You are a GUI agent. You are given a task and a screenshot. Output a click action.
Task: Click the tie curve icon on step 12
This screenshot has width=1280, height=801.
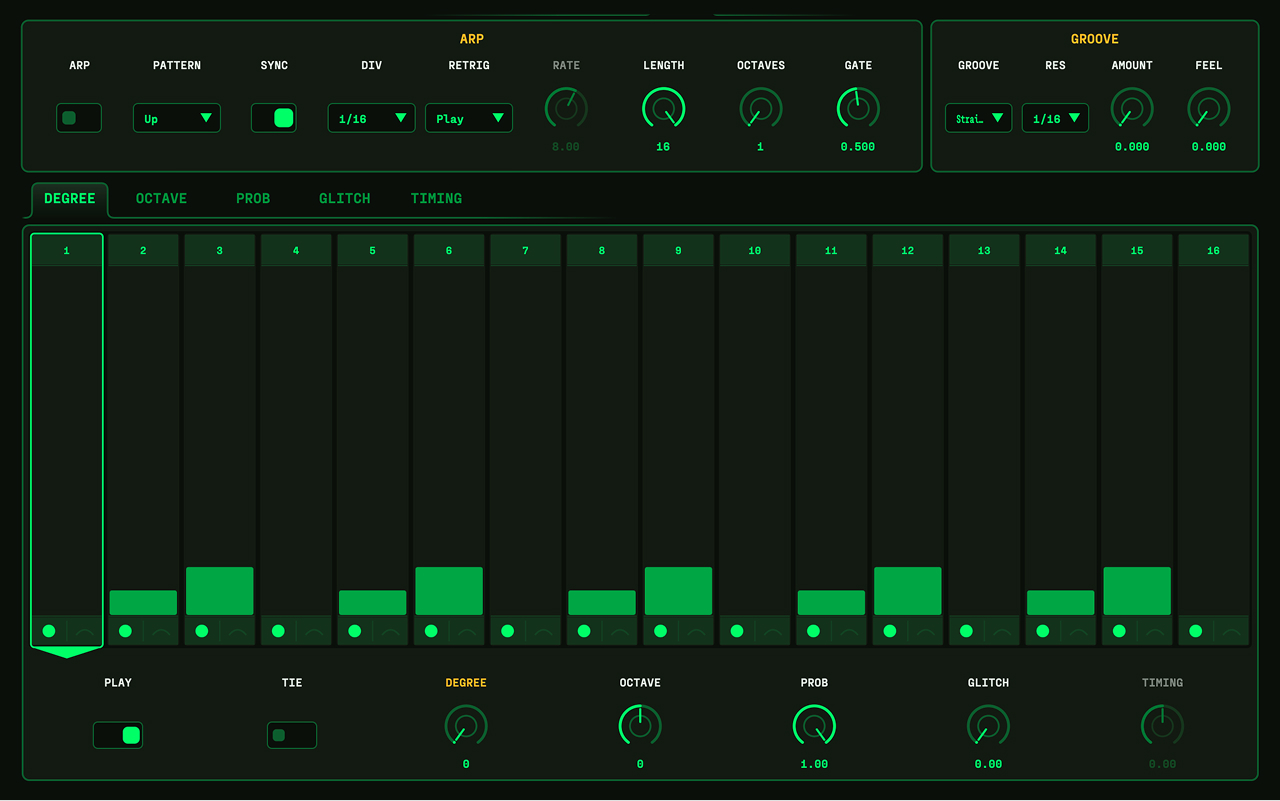(926, 631)
